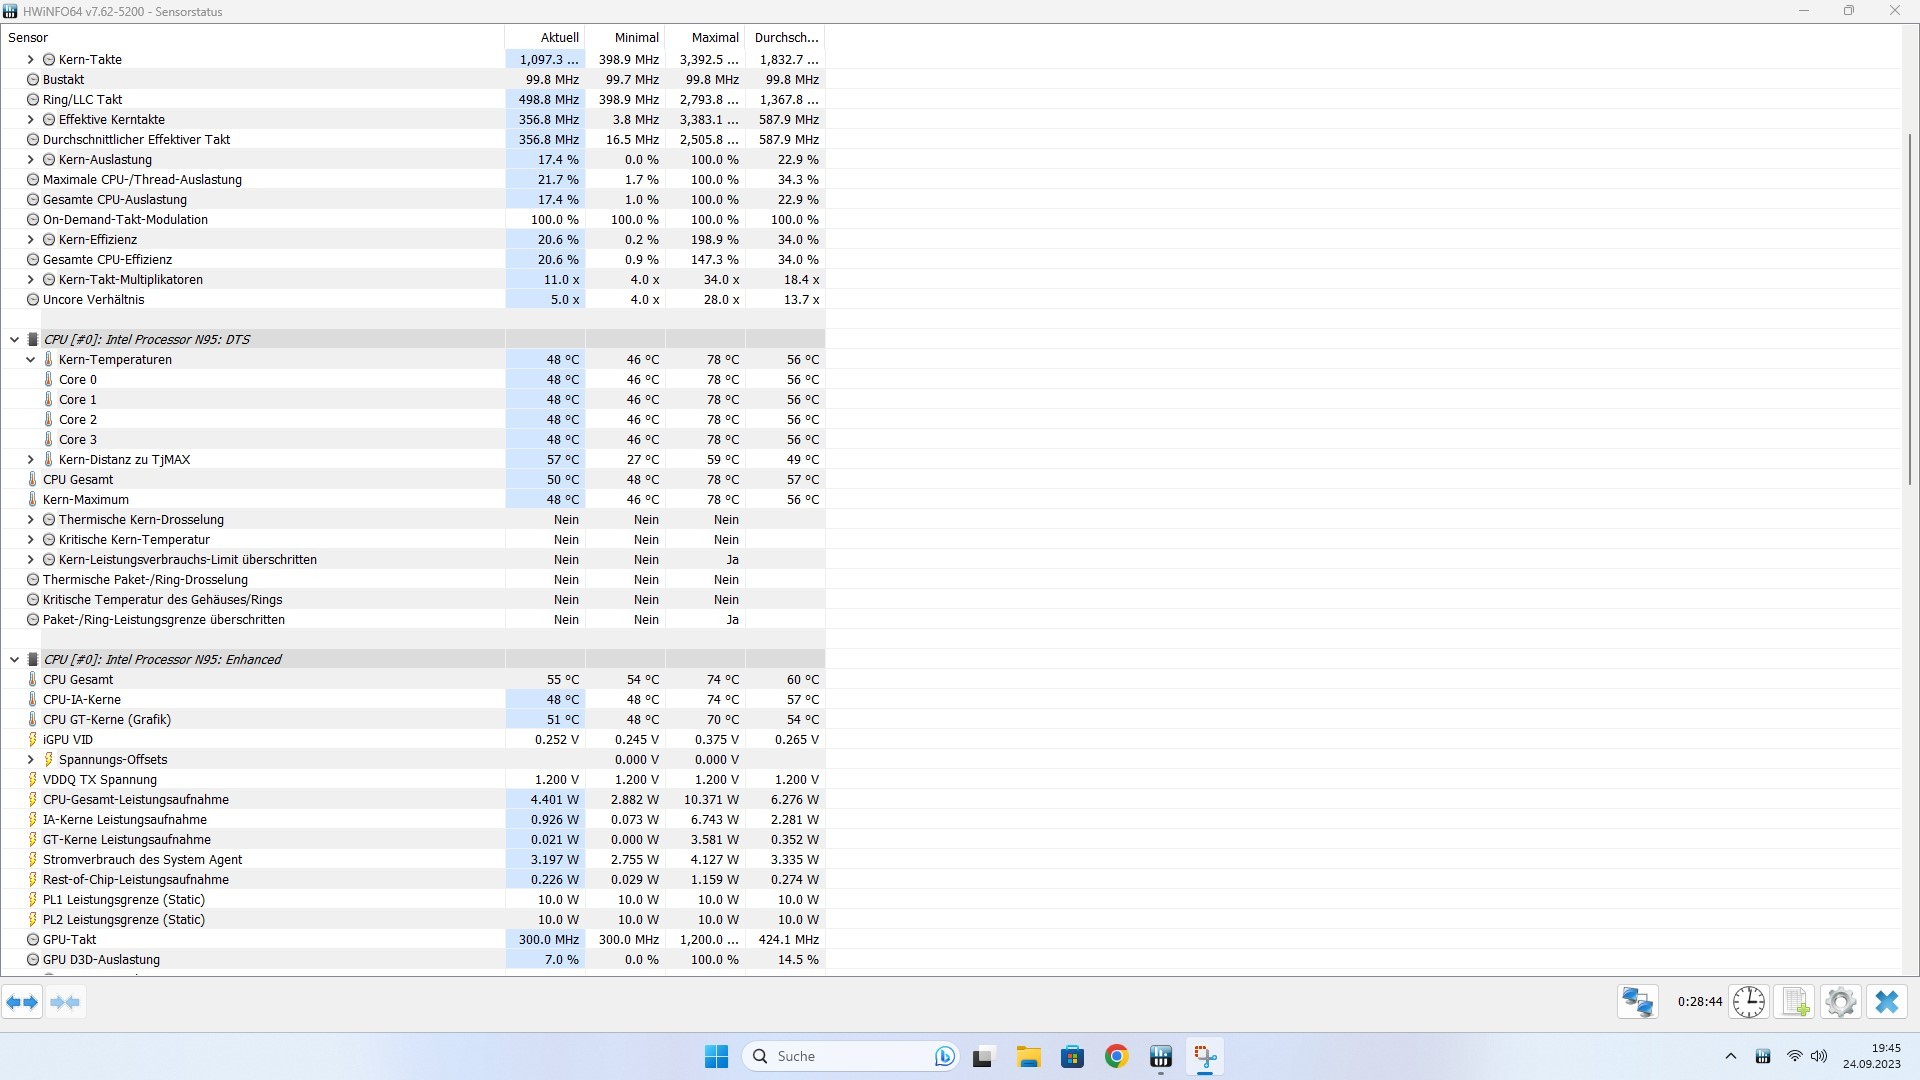Launch Google Chrome from the taskbar
1920x1080 pixels.
pyautogui.click(x=1116, y=1056)
